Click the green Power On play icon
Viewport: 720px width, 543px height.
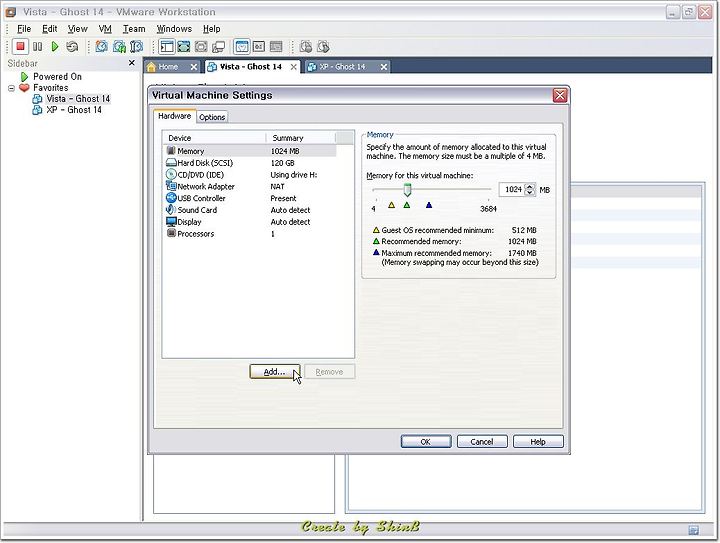click(x=55, y=46)
